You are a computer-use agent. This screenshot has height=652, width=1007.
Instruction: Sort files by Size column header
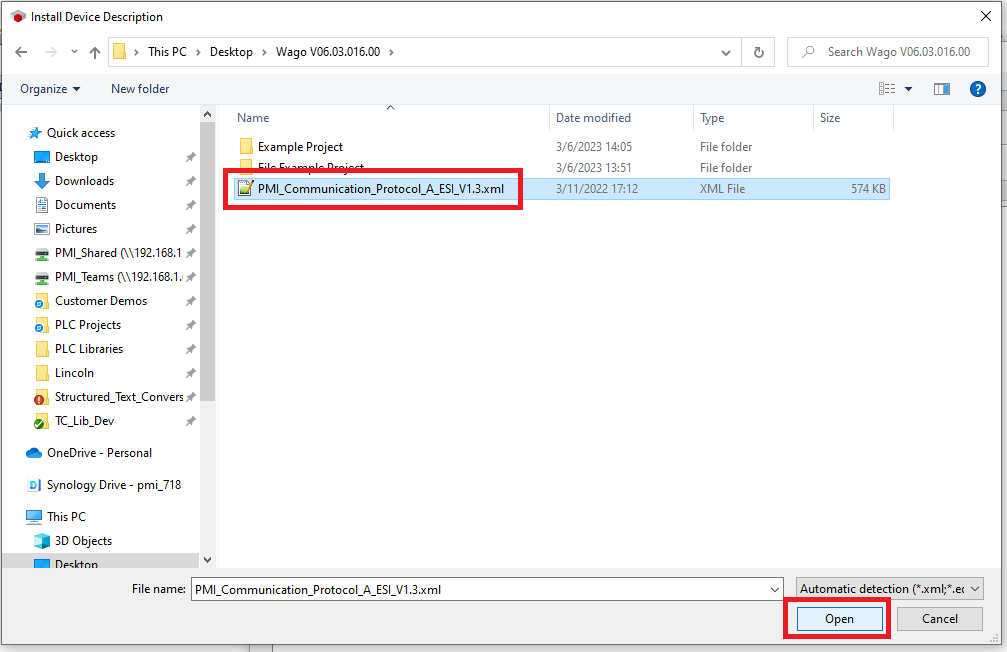point(830,118)
